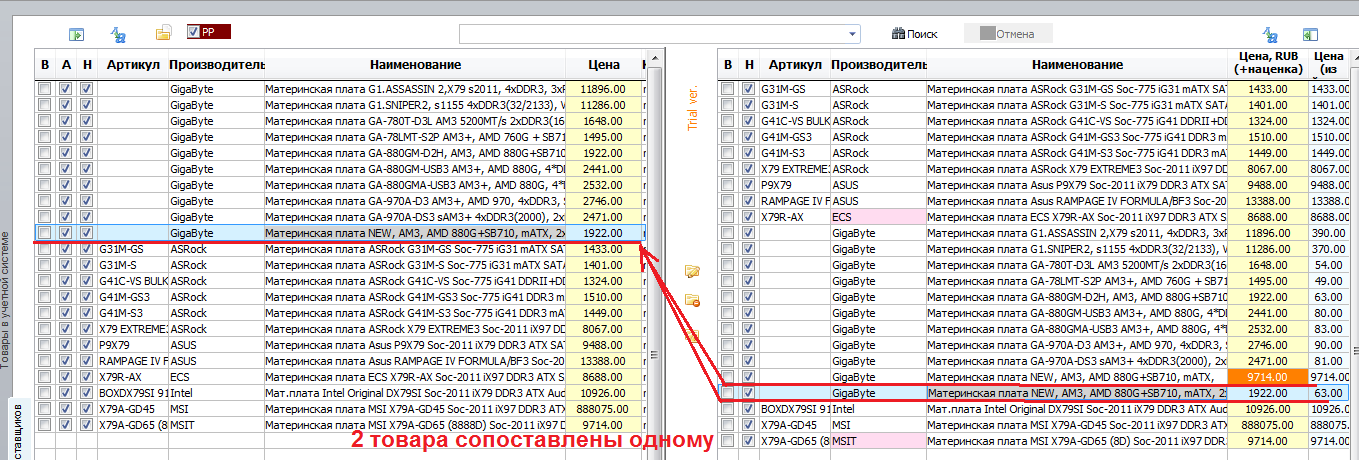
Task: Click the green arrow panel icon at top right
Action: point(1310,34)
